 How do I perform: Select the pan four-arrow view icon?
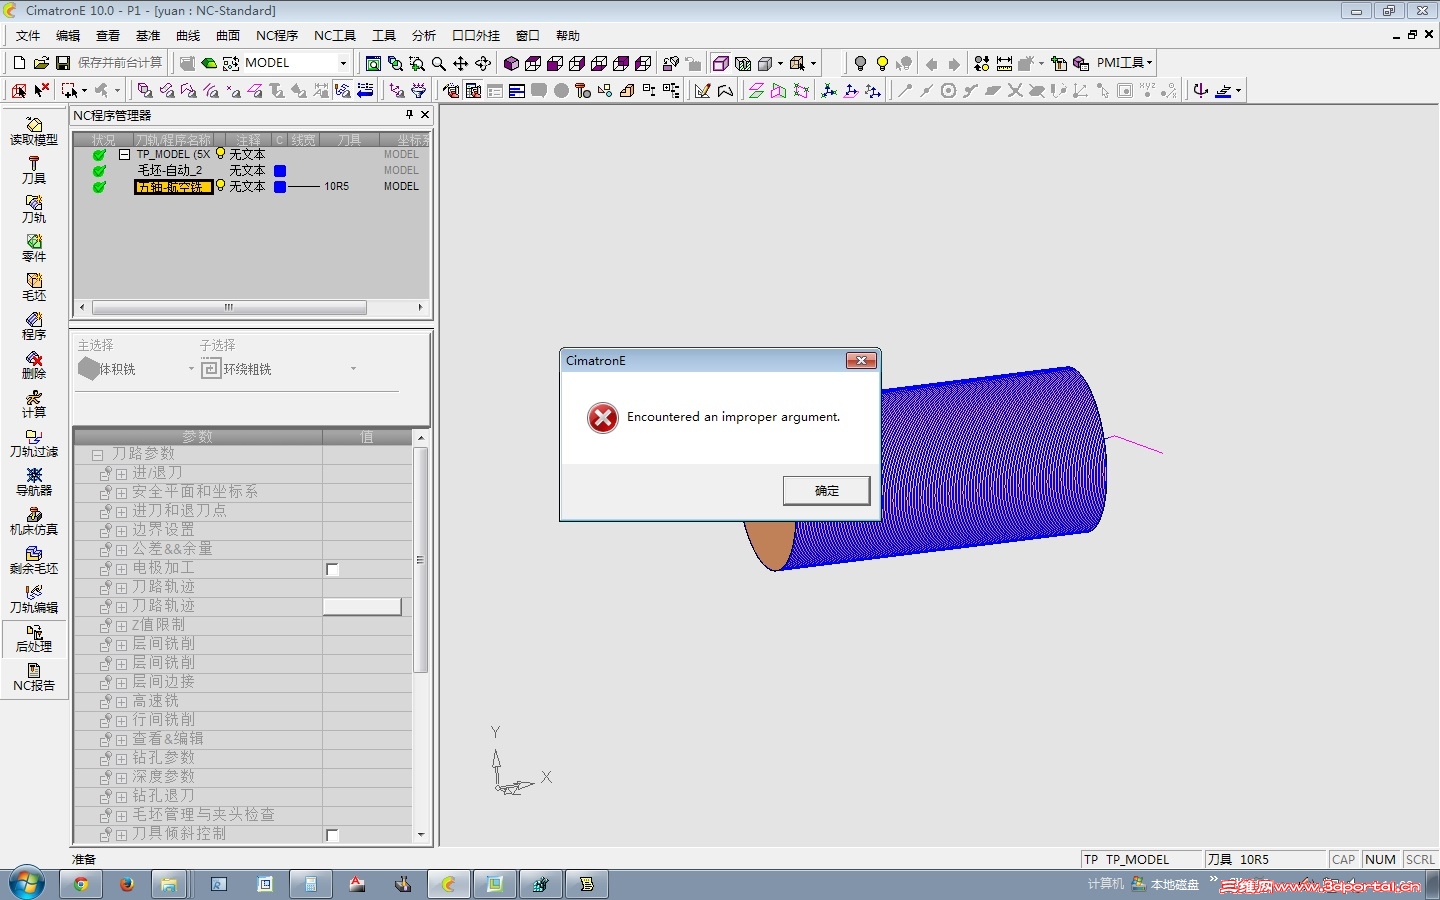[460, 63]
